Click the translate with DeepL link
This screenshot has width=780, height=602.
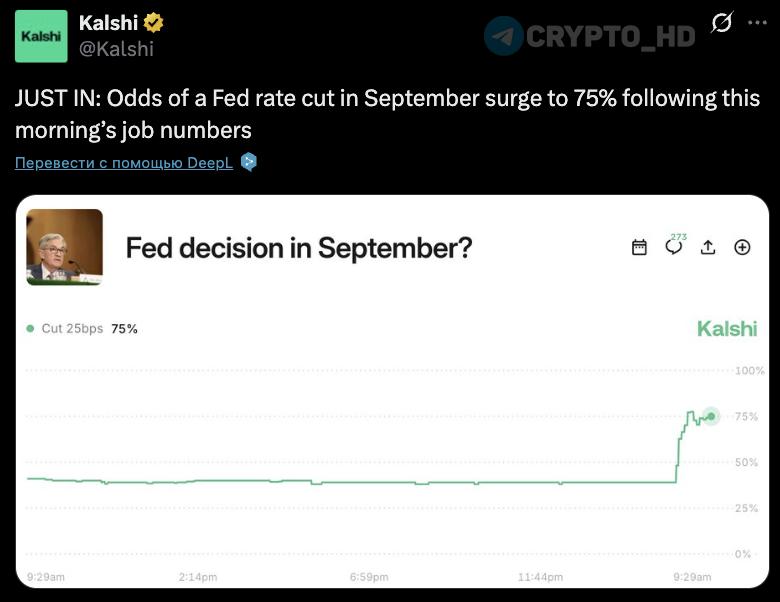click(x=124, y=163)
